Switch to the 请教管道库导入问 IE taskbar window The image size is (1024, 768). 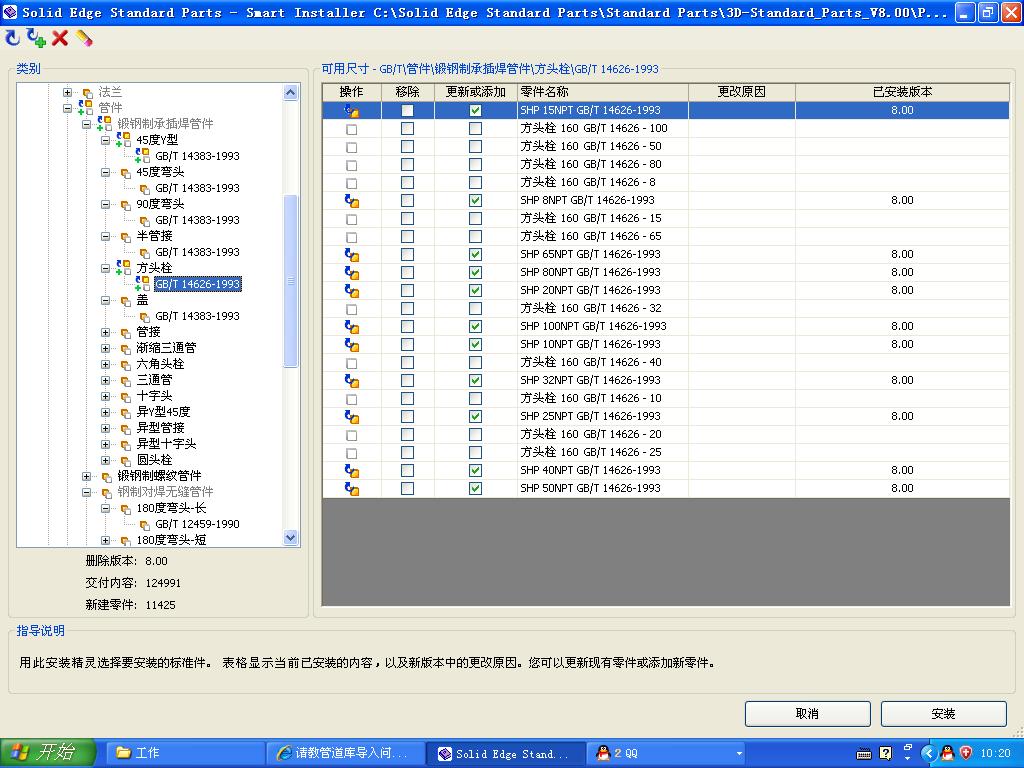[345, 753]
